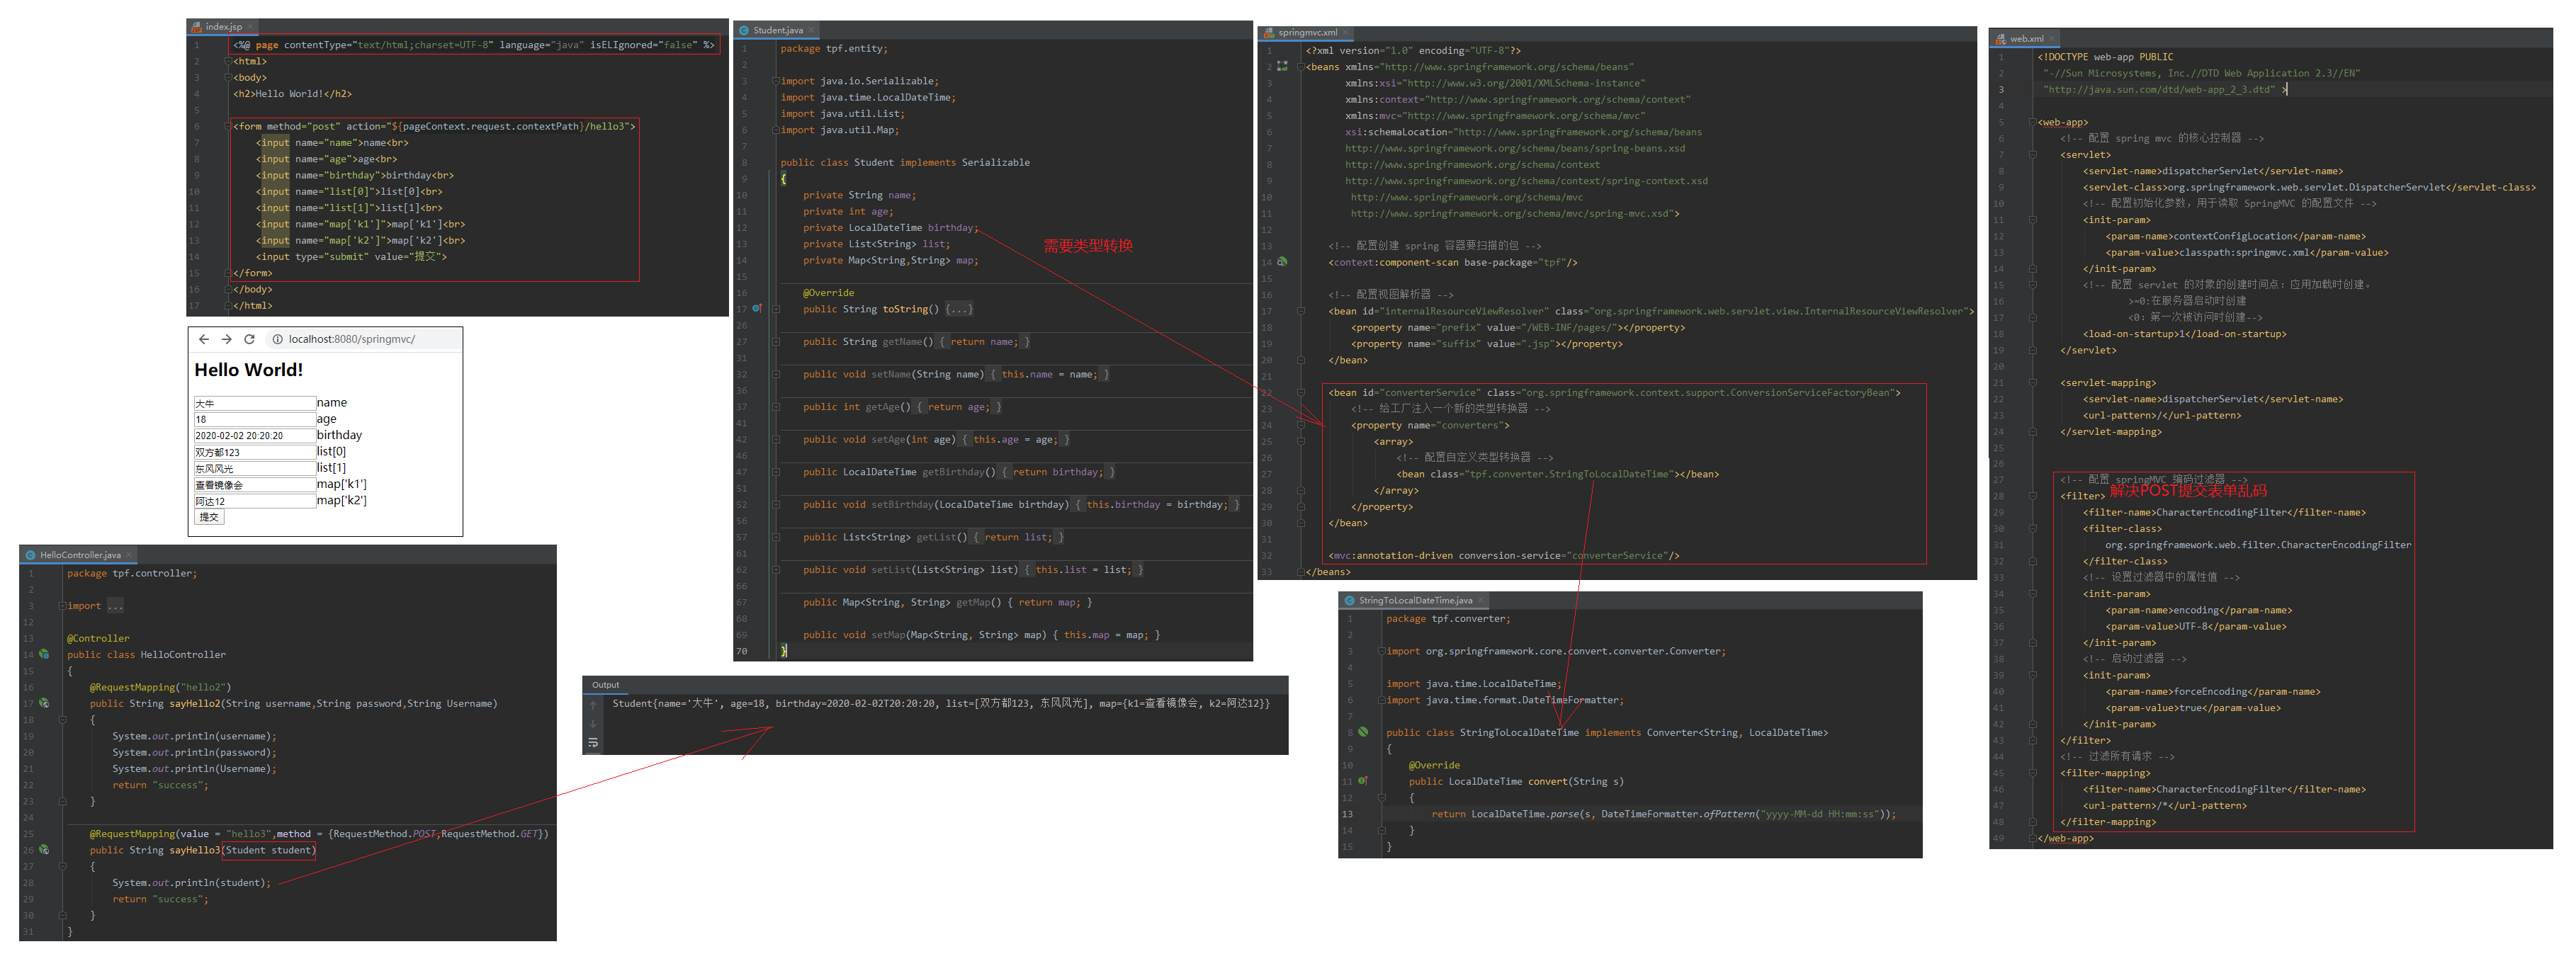The width and height of the screenshot is (2576, 966).
Task: Close the springmvc.xml tab
Action: tap(1346, 32)
